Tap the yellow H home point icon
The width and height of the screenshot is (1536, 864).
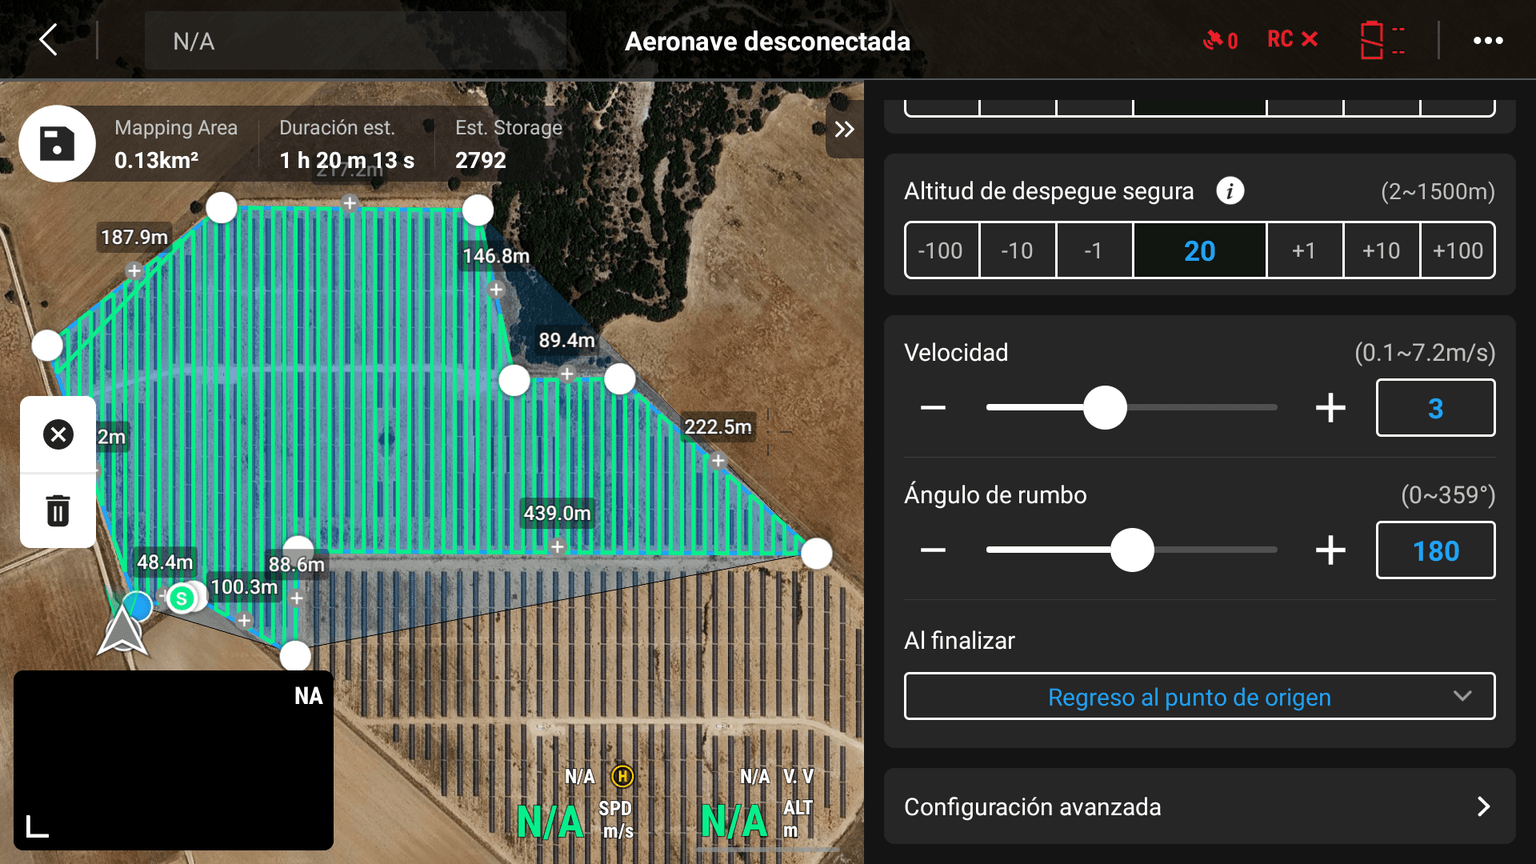pos(622,776)
